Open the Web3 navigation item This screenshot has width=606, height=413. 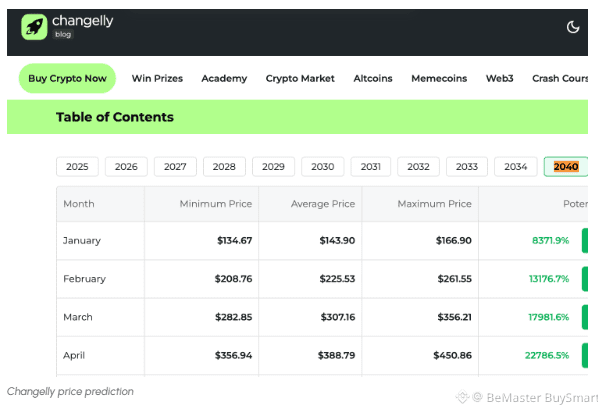click(x=499, y=78)
